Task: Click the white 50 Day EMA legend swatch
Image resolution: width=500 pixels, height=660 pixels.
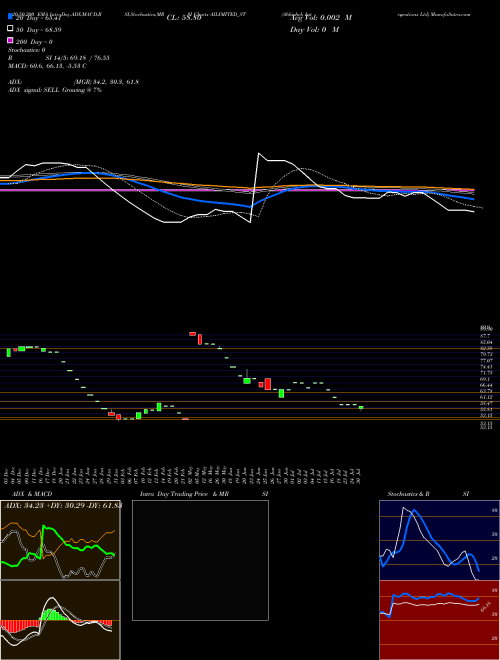Action: point(10,29)
